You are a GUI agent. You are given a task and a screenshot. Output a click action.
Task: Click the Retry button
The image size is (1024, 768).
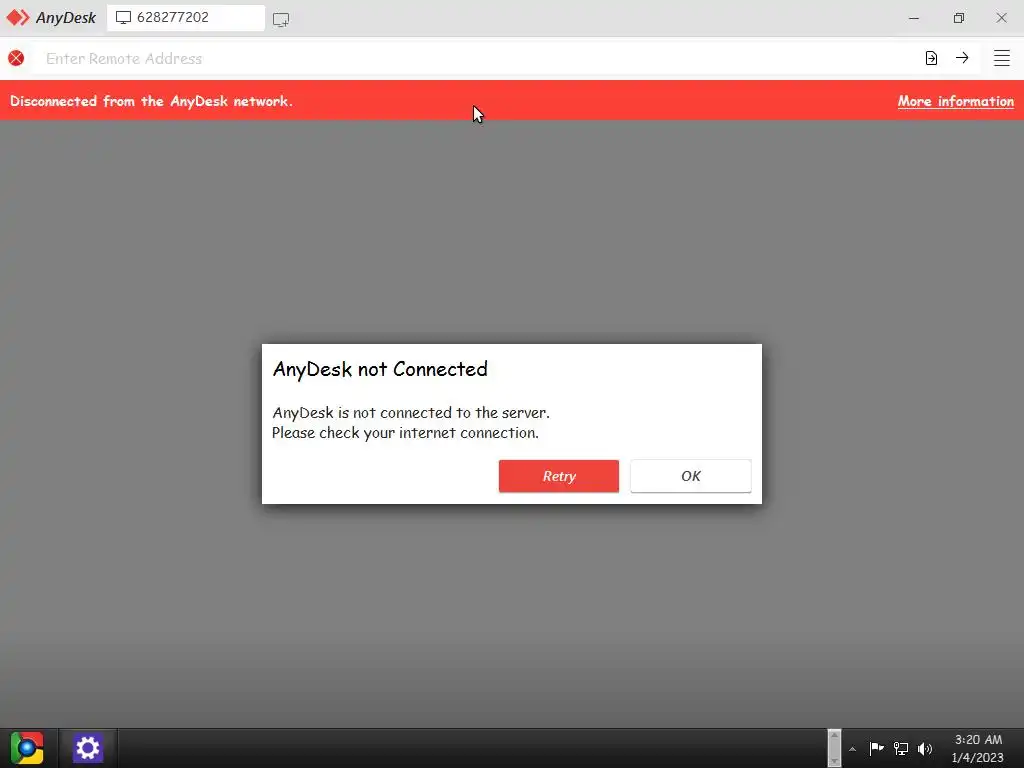[x=558, y=476]
